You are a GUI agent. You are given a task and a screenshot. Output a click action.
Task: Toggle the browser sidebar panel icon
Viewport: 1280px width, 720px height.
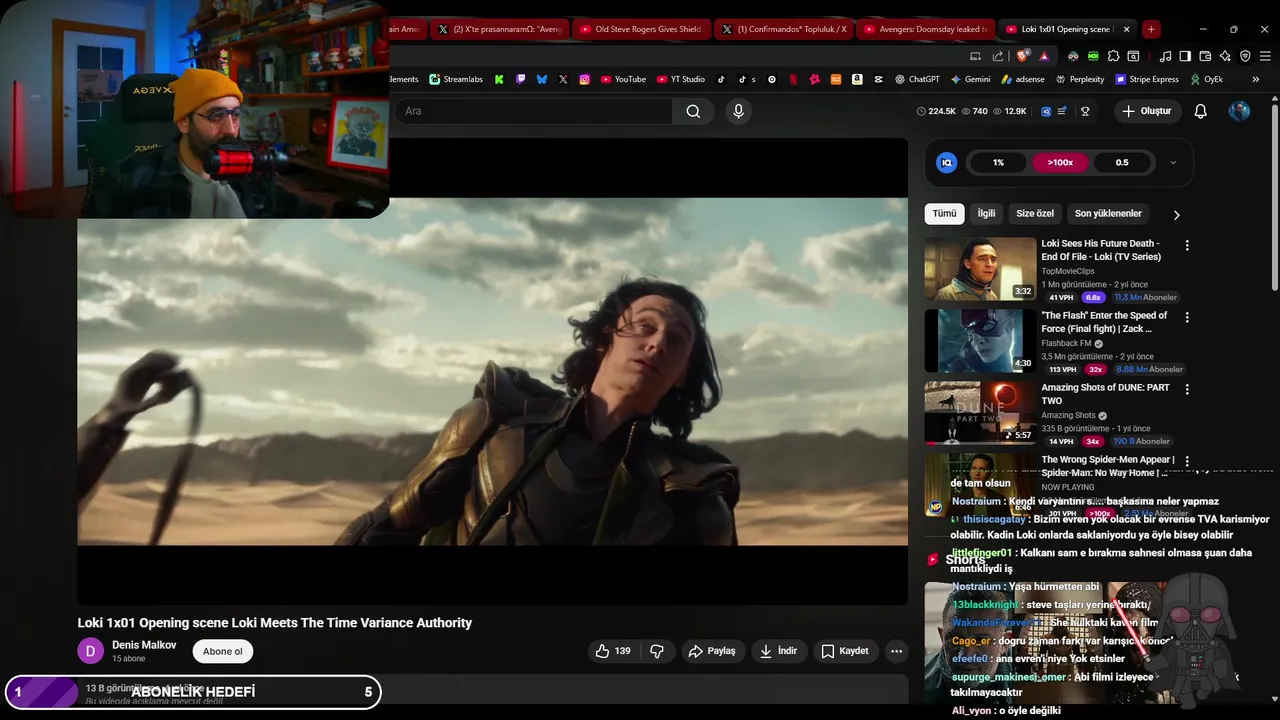tap(1185, 56)
